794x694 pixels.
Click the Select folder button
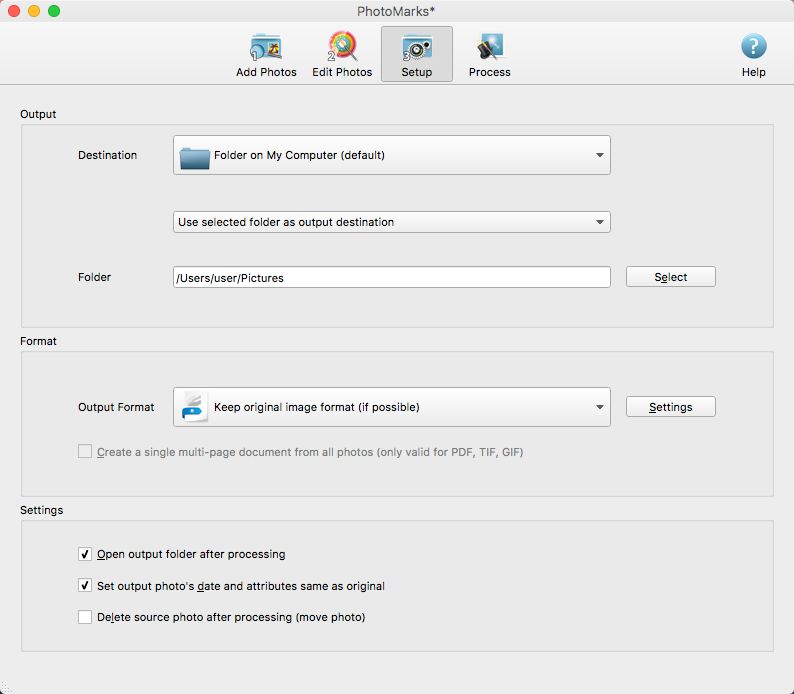(670, 277)
